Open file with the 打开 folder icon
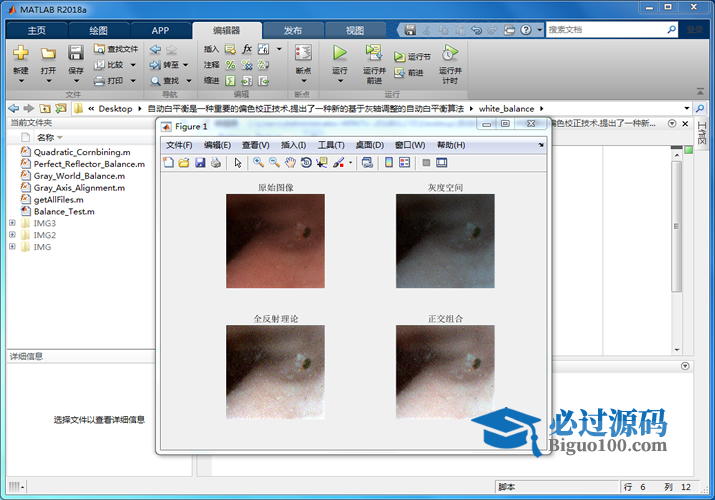 48,53
